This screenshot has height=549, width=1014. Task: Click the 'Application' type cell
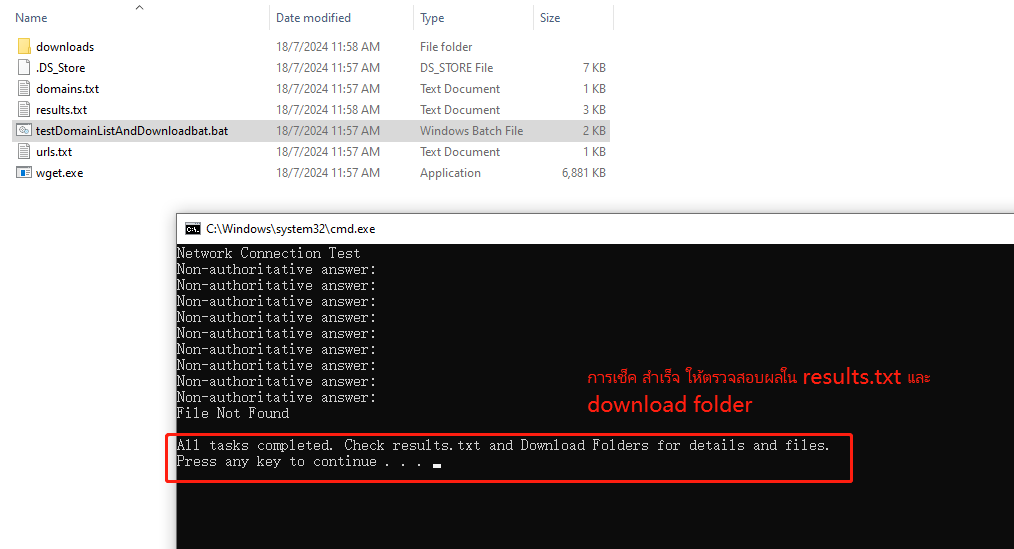pyautogui.click(x=450, y=173)
